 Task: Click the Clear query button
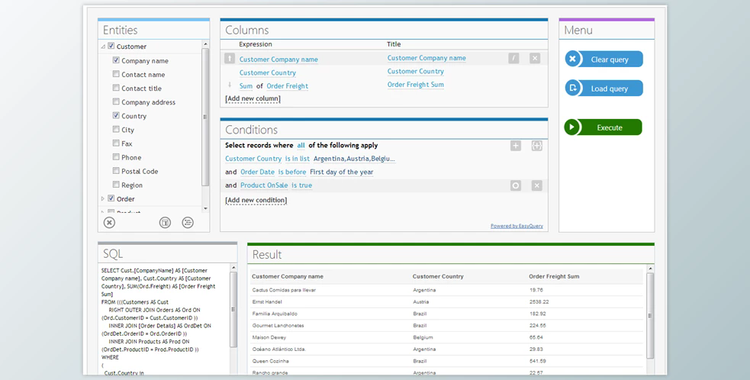(604, 59)
